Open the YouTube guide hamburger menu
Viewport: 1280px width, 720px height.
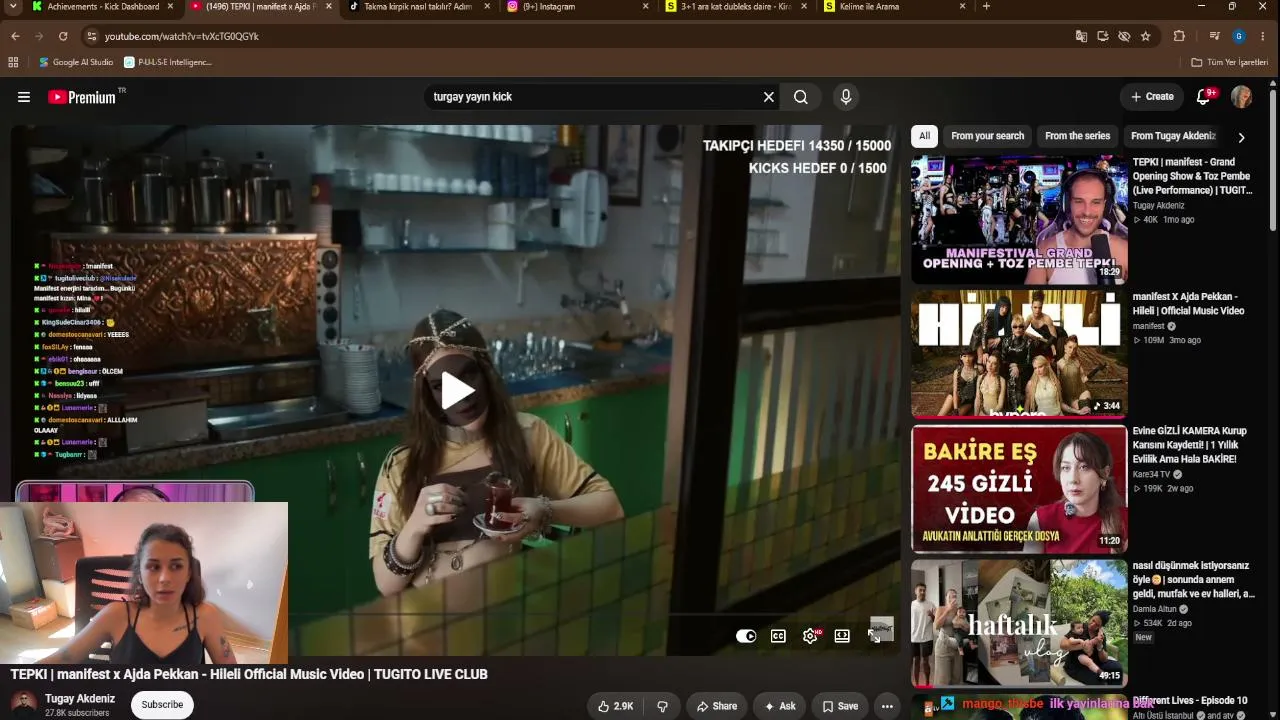(24, 97)
